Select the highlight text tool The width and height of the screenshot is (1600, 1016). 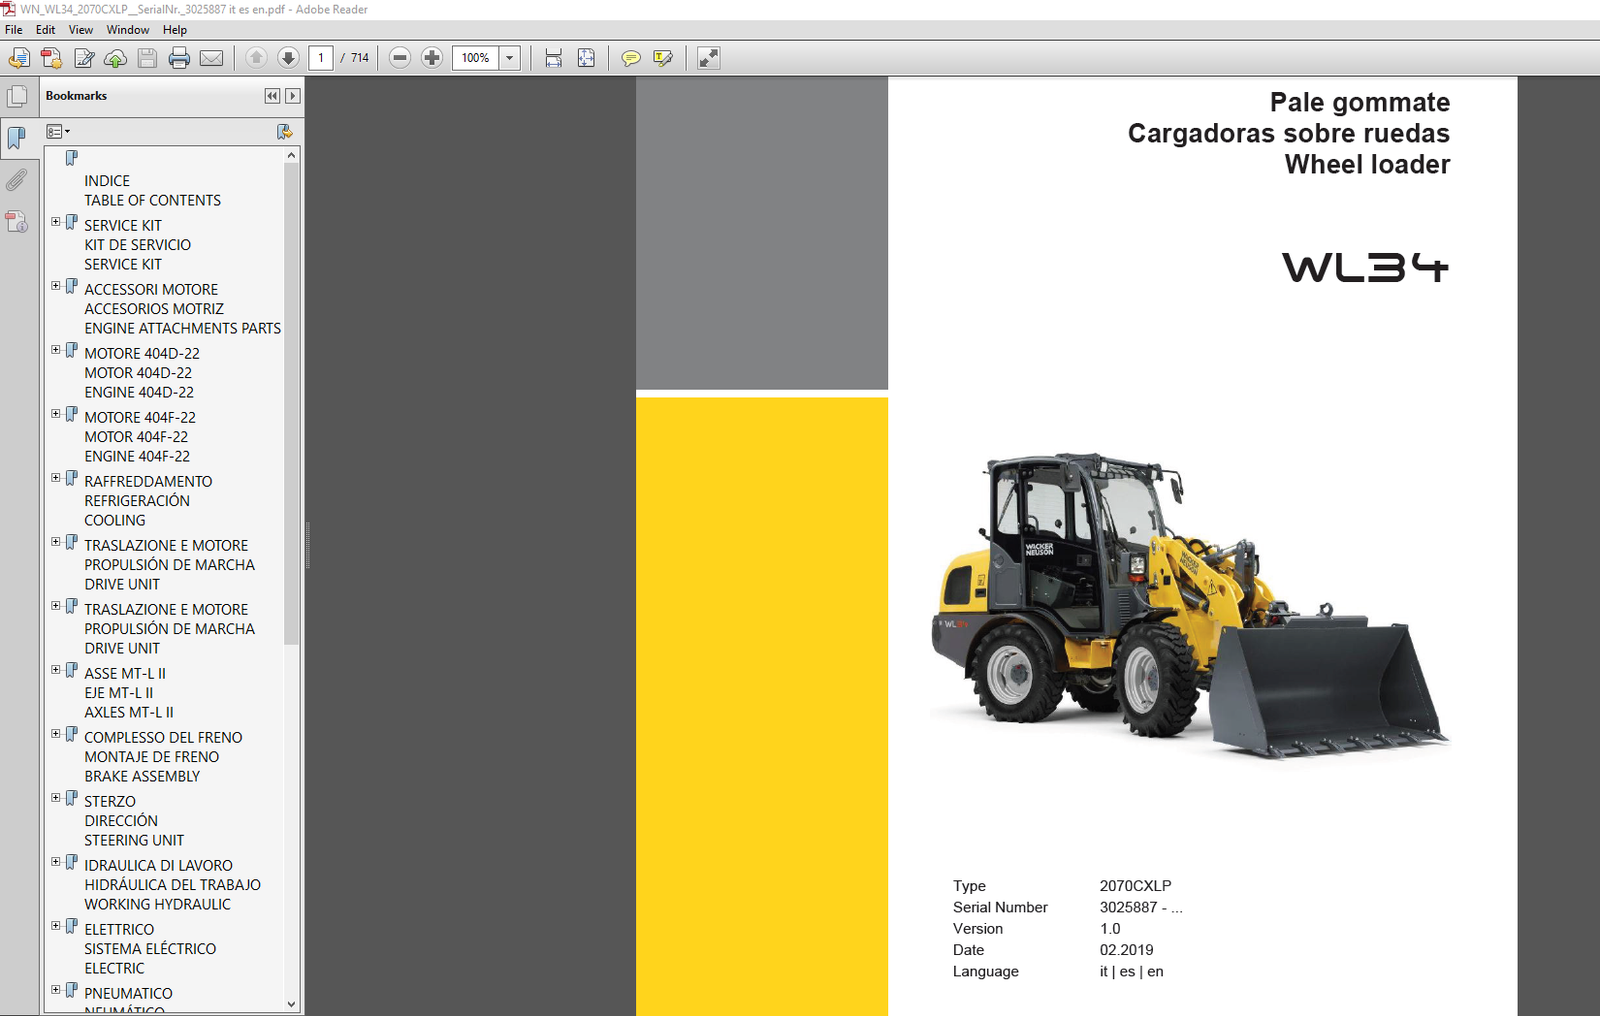point(662,58)
